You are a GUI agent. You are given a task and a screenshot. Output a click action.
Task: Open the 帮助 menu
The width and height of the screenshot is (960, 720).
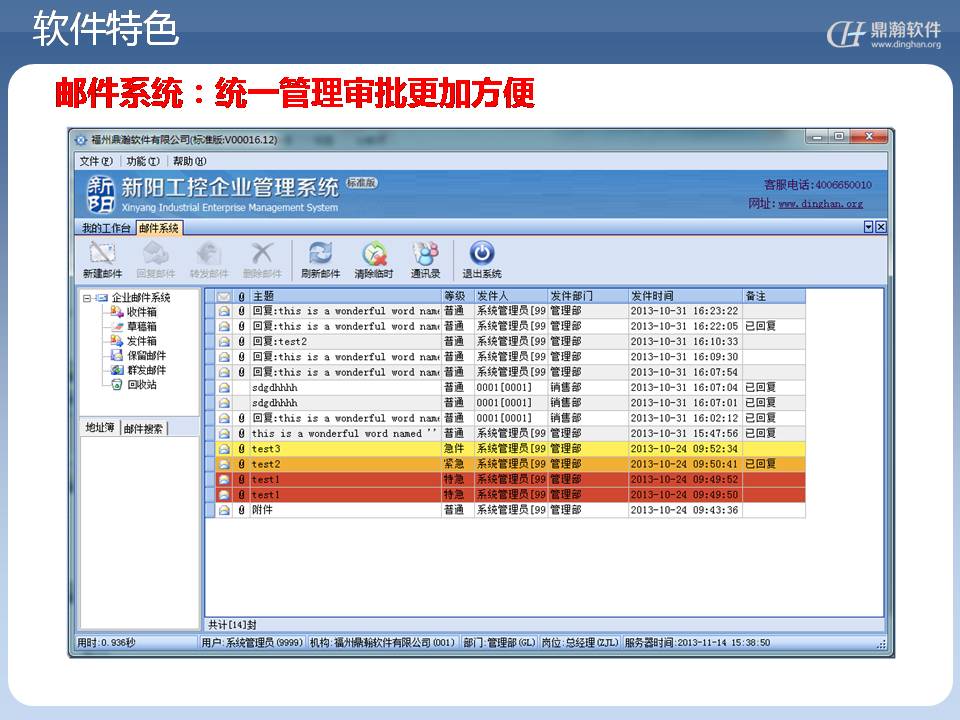point(190,161)
